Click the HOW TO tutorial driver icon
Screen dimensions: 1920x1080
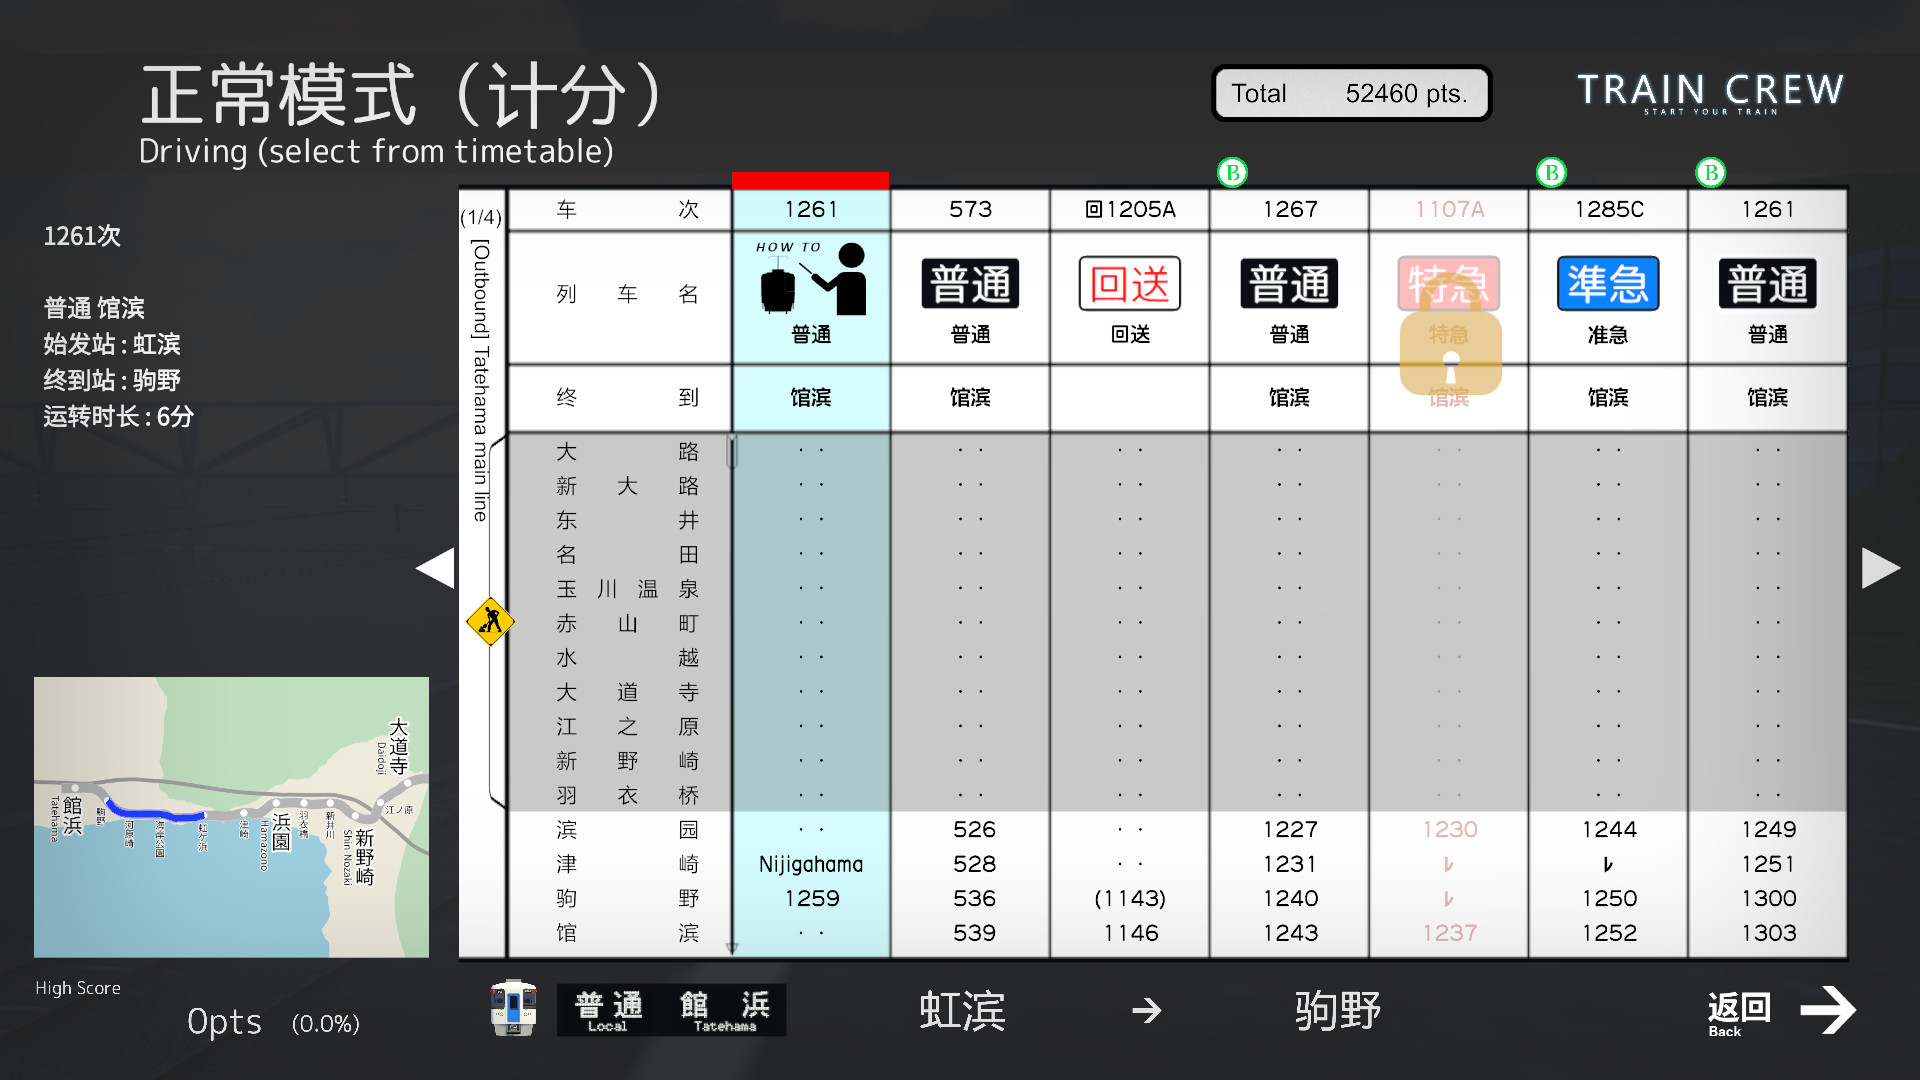(811, 280)
